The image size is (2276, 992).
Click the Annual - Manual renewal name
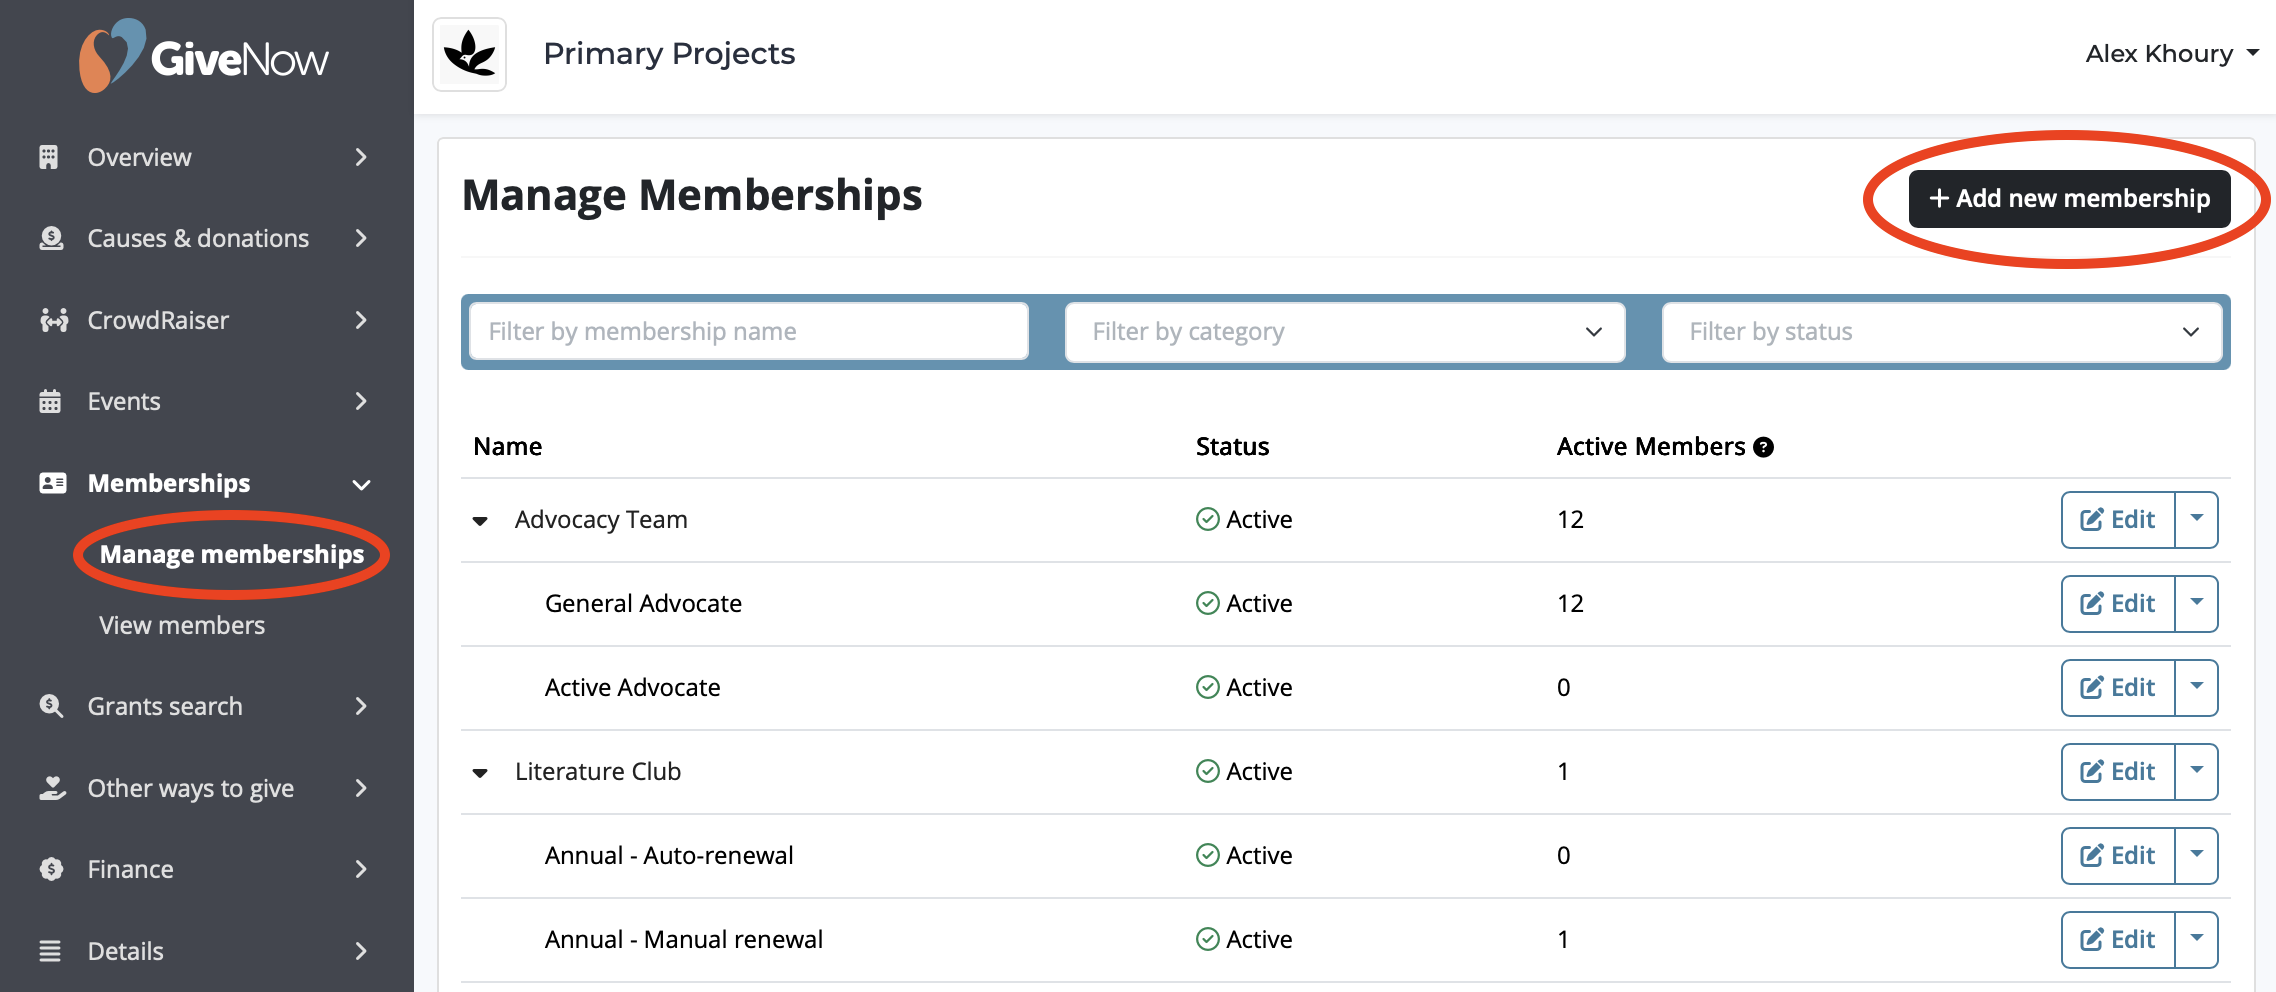[684, 939]
